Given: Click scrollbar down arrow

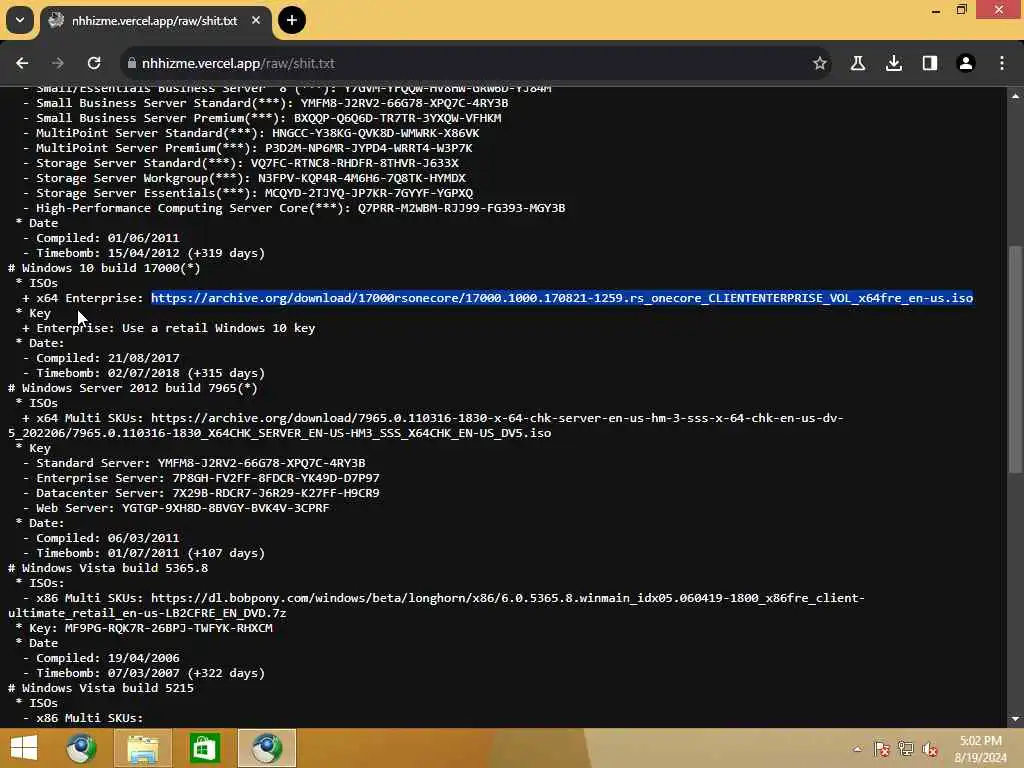Looking at the screenshot, I should coord(1015,718).
